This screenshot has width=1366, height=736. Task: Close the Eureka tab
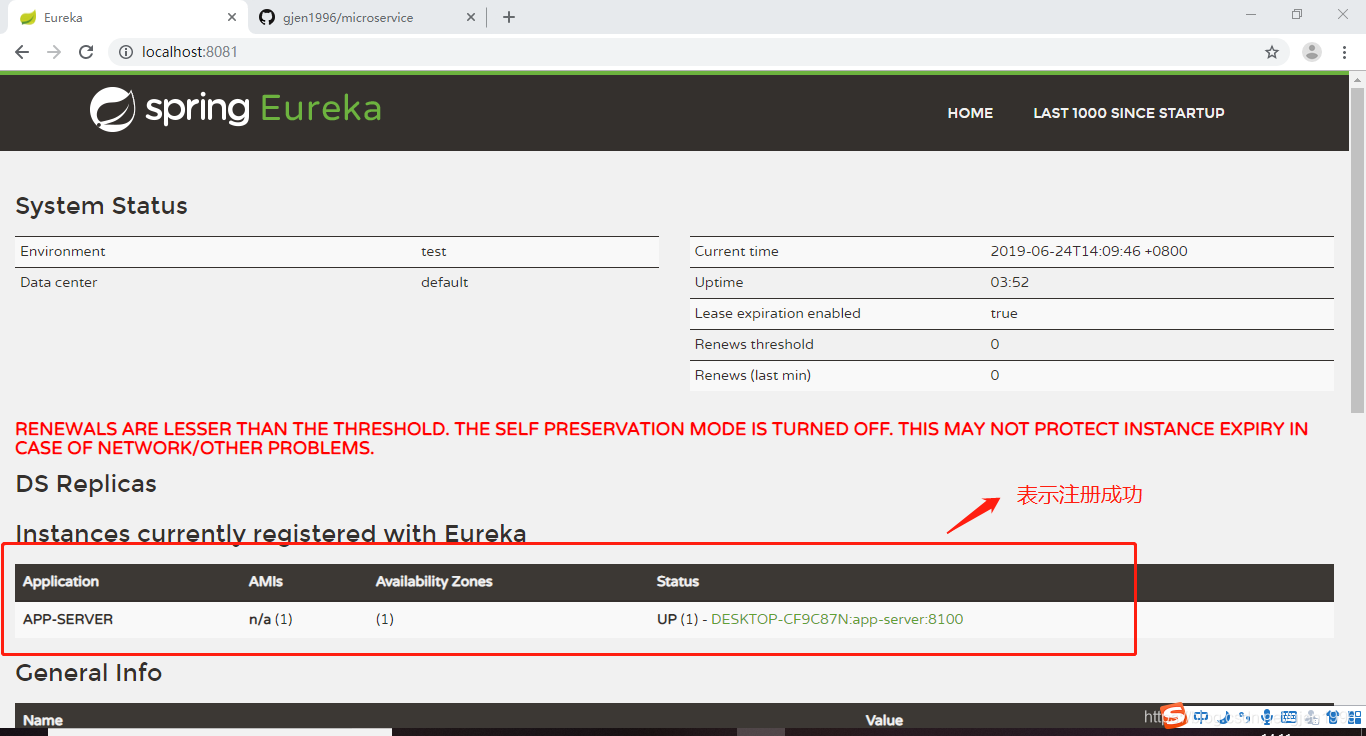pos(232,17)
